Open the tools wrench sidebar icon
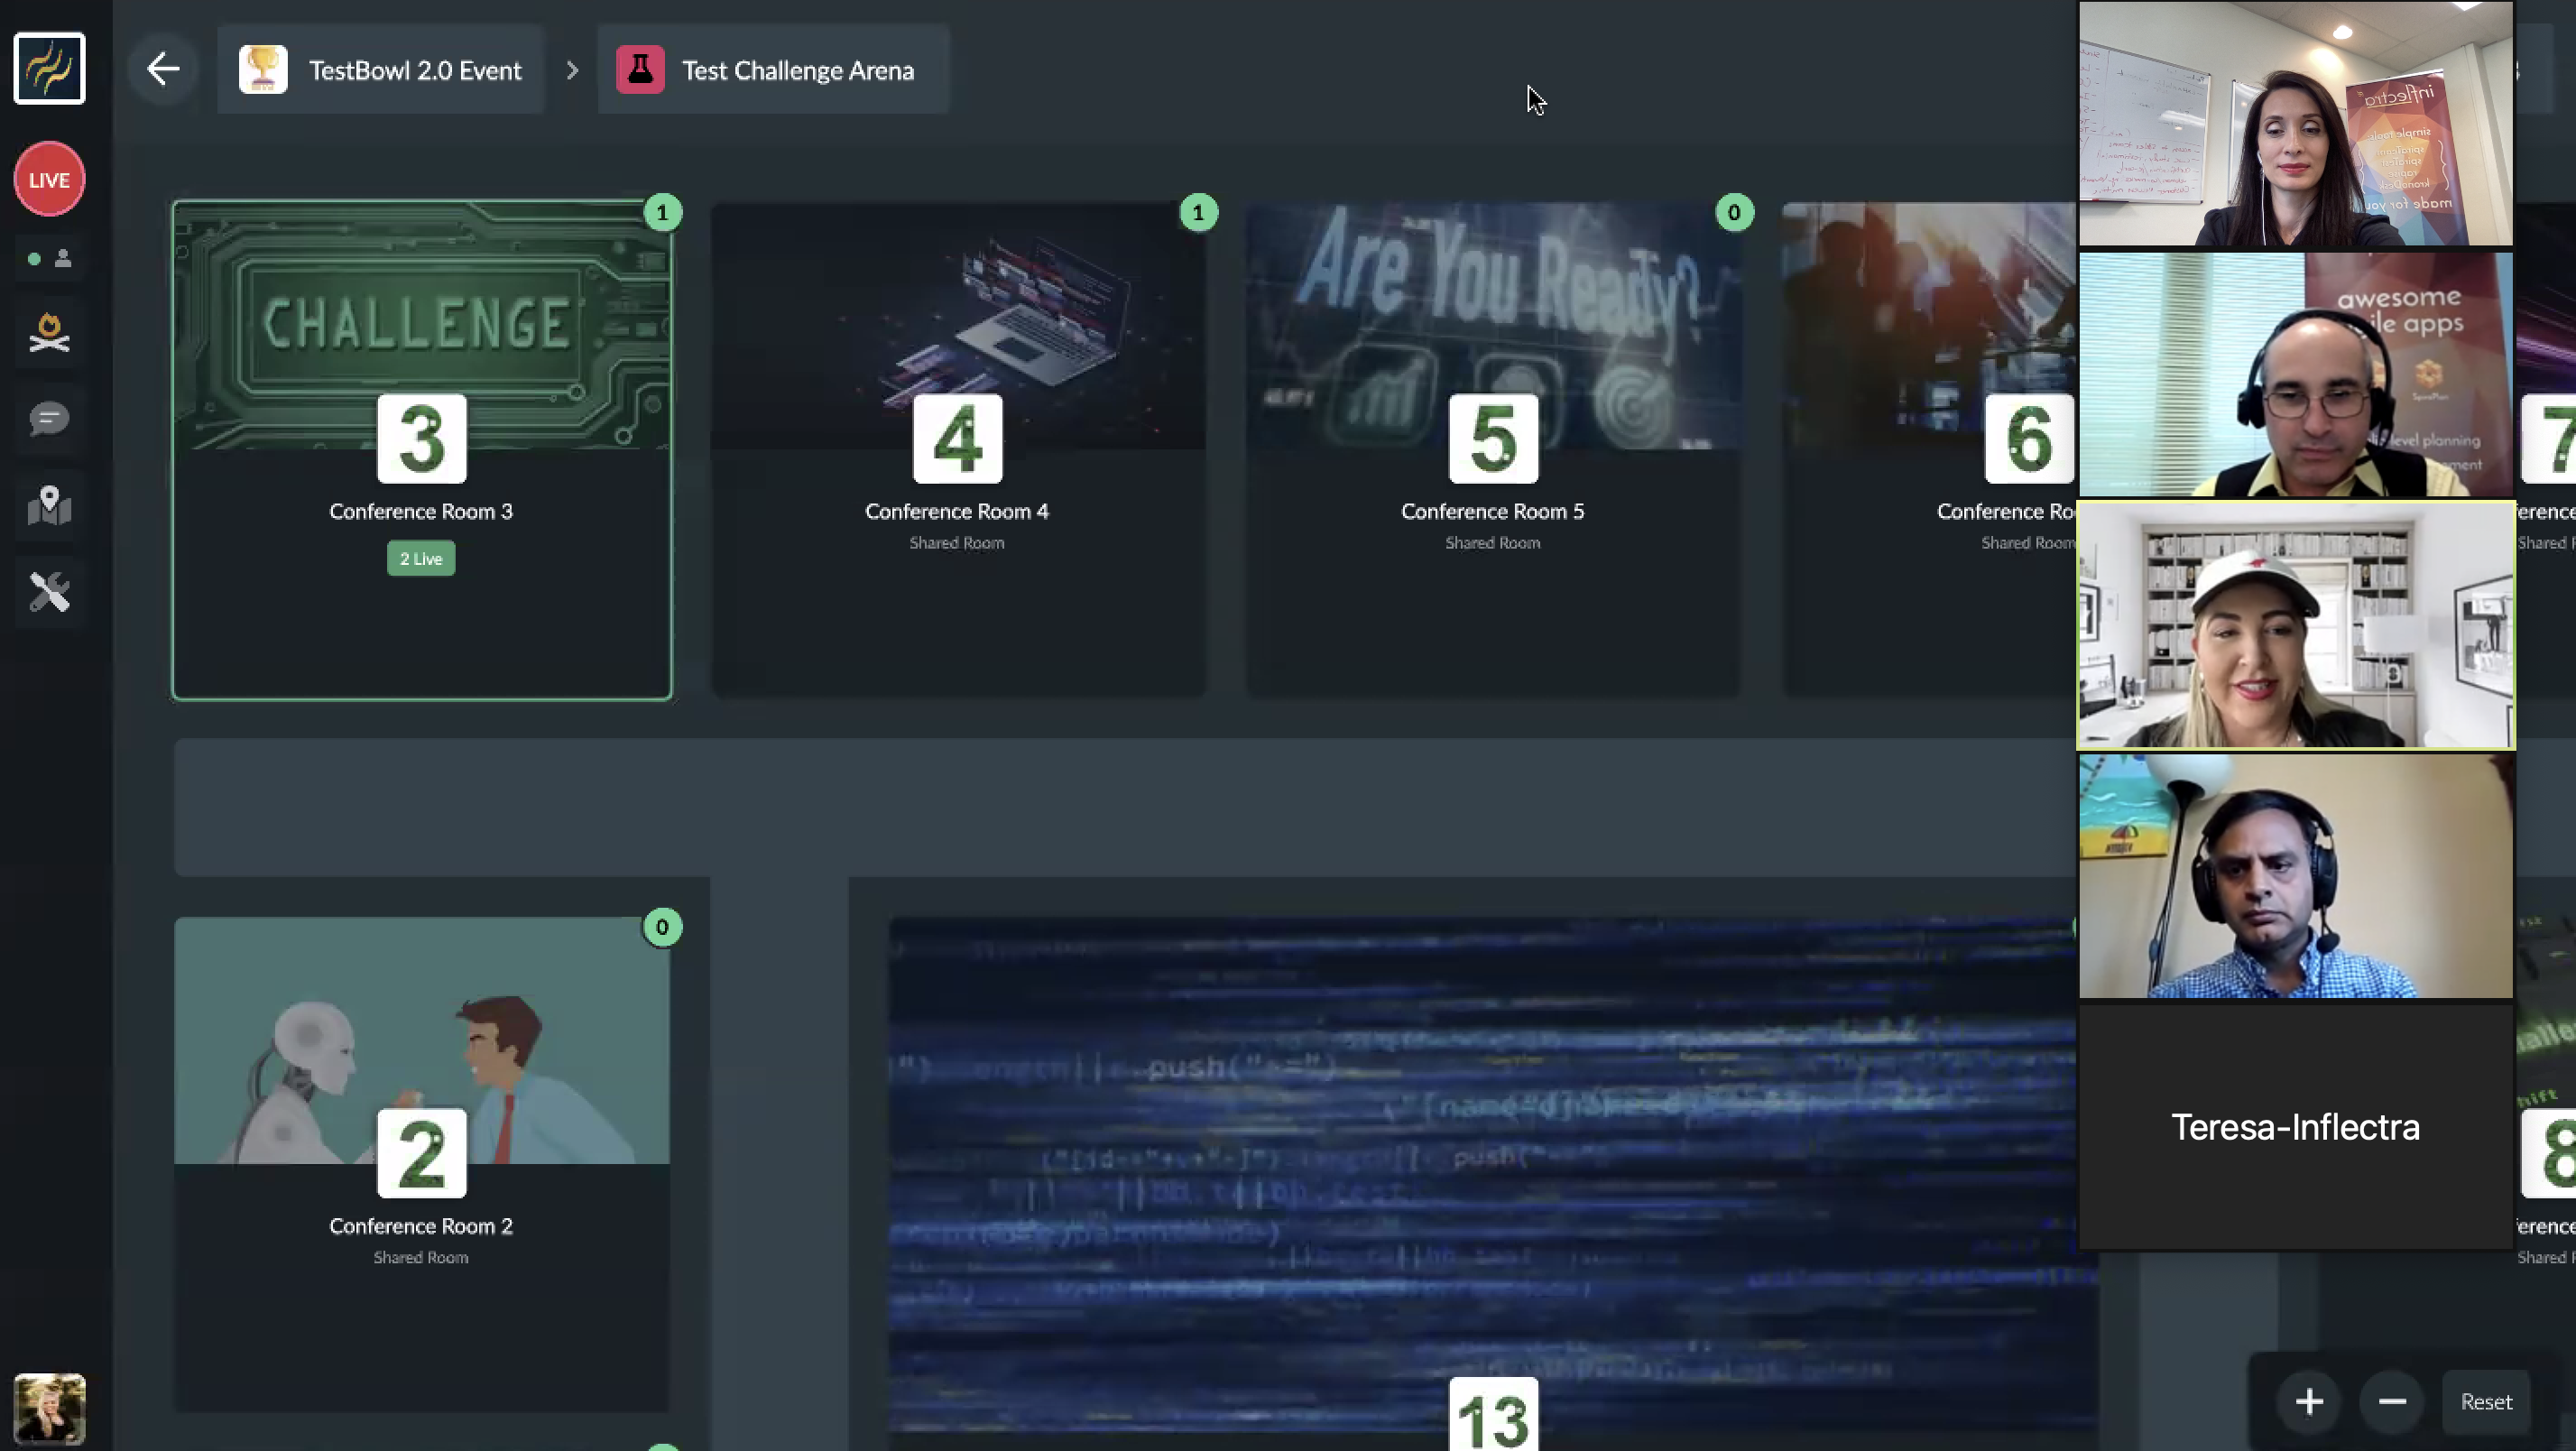 49,592
